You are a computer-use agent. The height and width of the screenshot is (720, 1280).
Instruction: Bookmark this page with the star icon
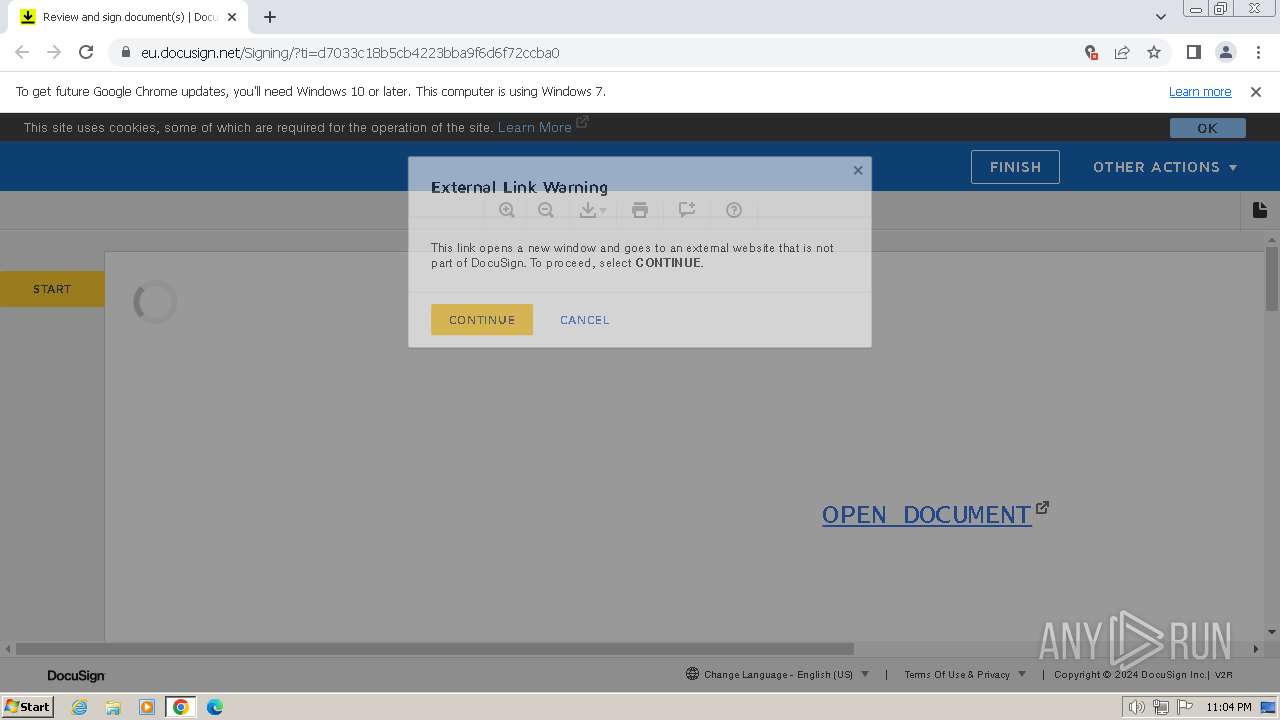coord(1154,52)
